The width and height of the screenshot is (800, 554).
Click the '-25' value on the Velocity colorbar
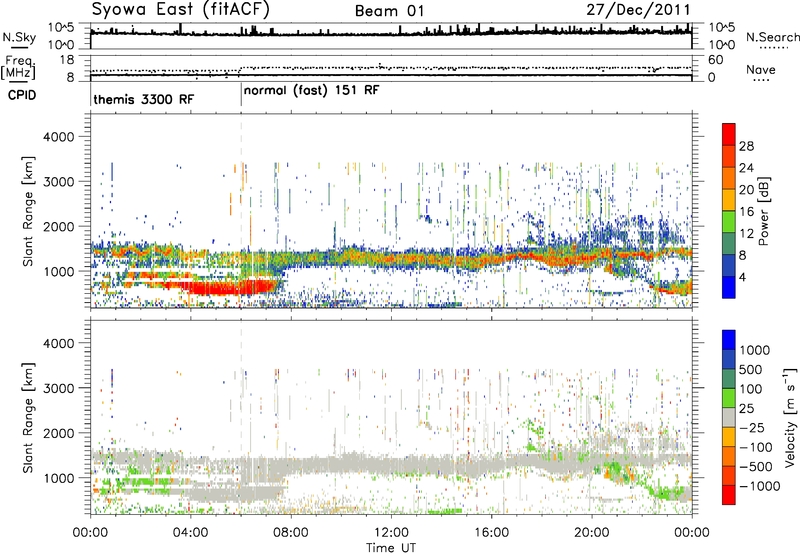coord(753,427)
